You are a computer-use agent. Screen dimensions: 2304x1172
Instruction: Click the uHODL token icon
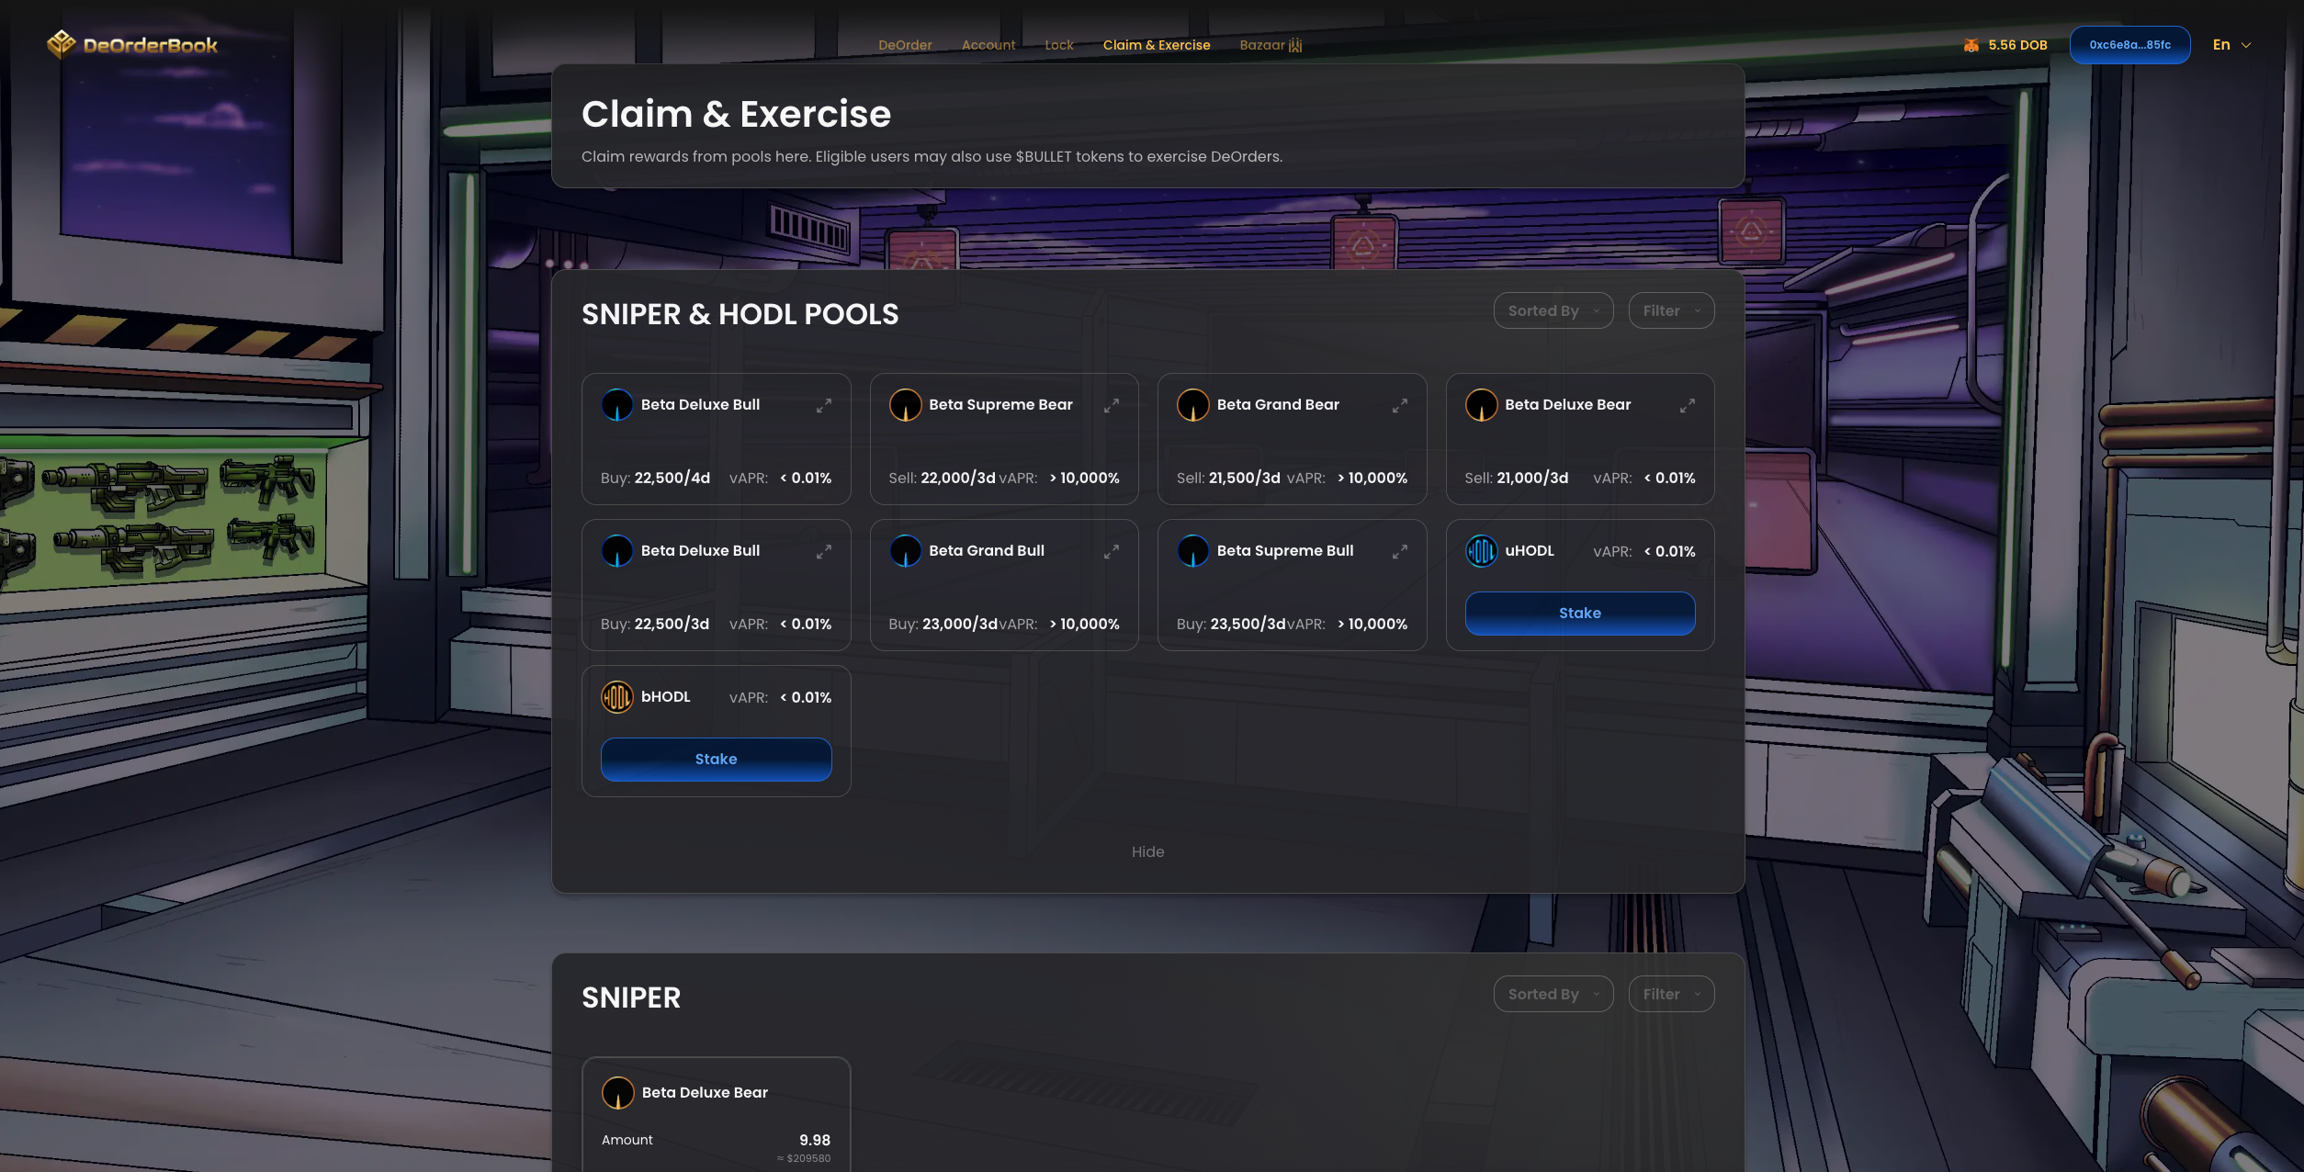click(1481, 551)
